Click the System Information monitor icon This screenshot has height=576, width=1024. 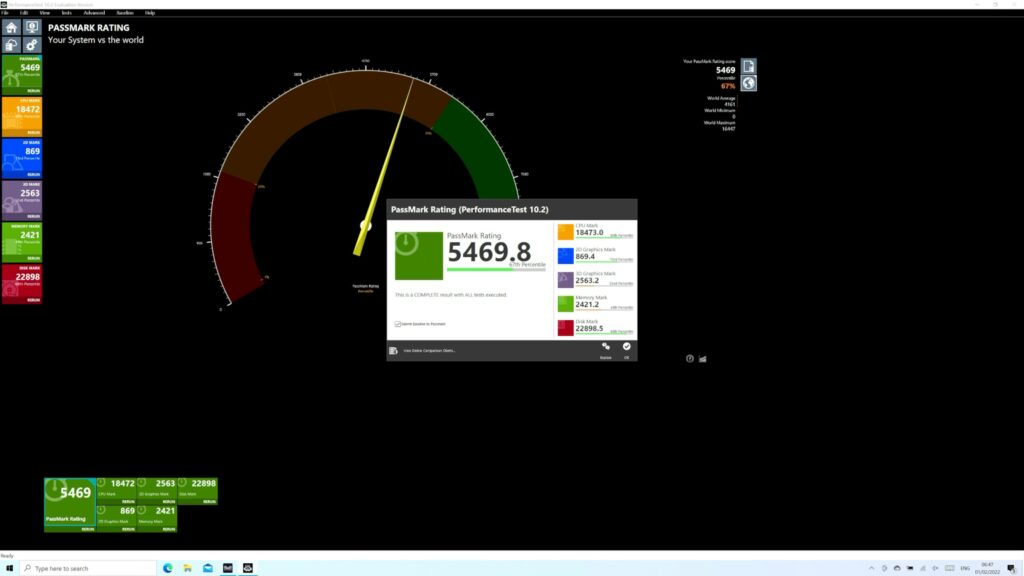point(32,27)
